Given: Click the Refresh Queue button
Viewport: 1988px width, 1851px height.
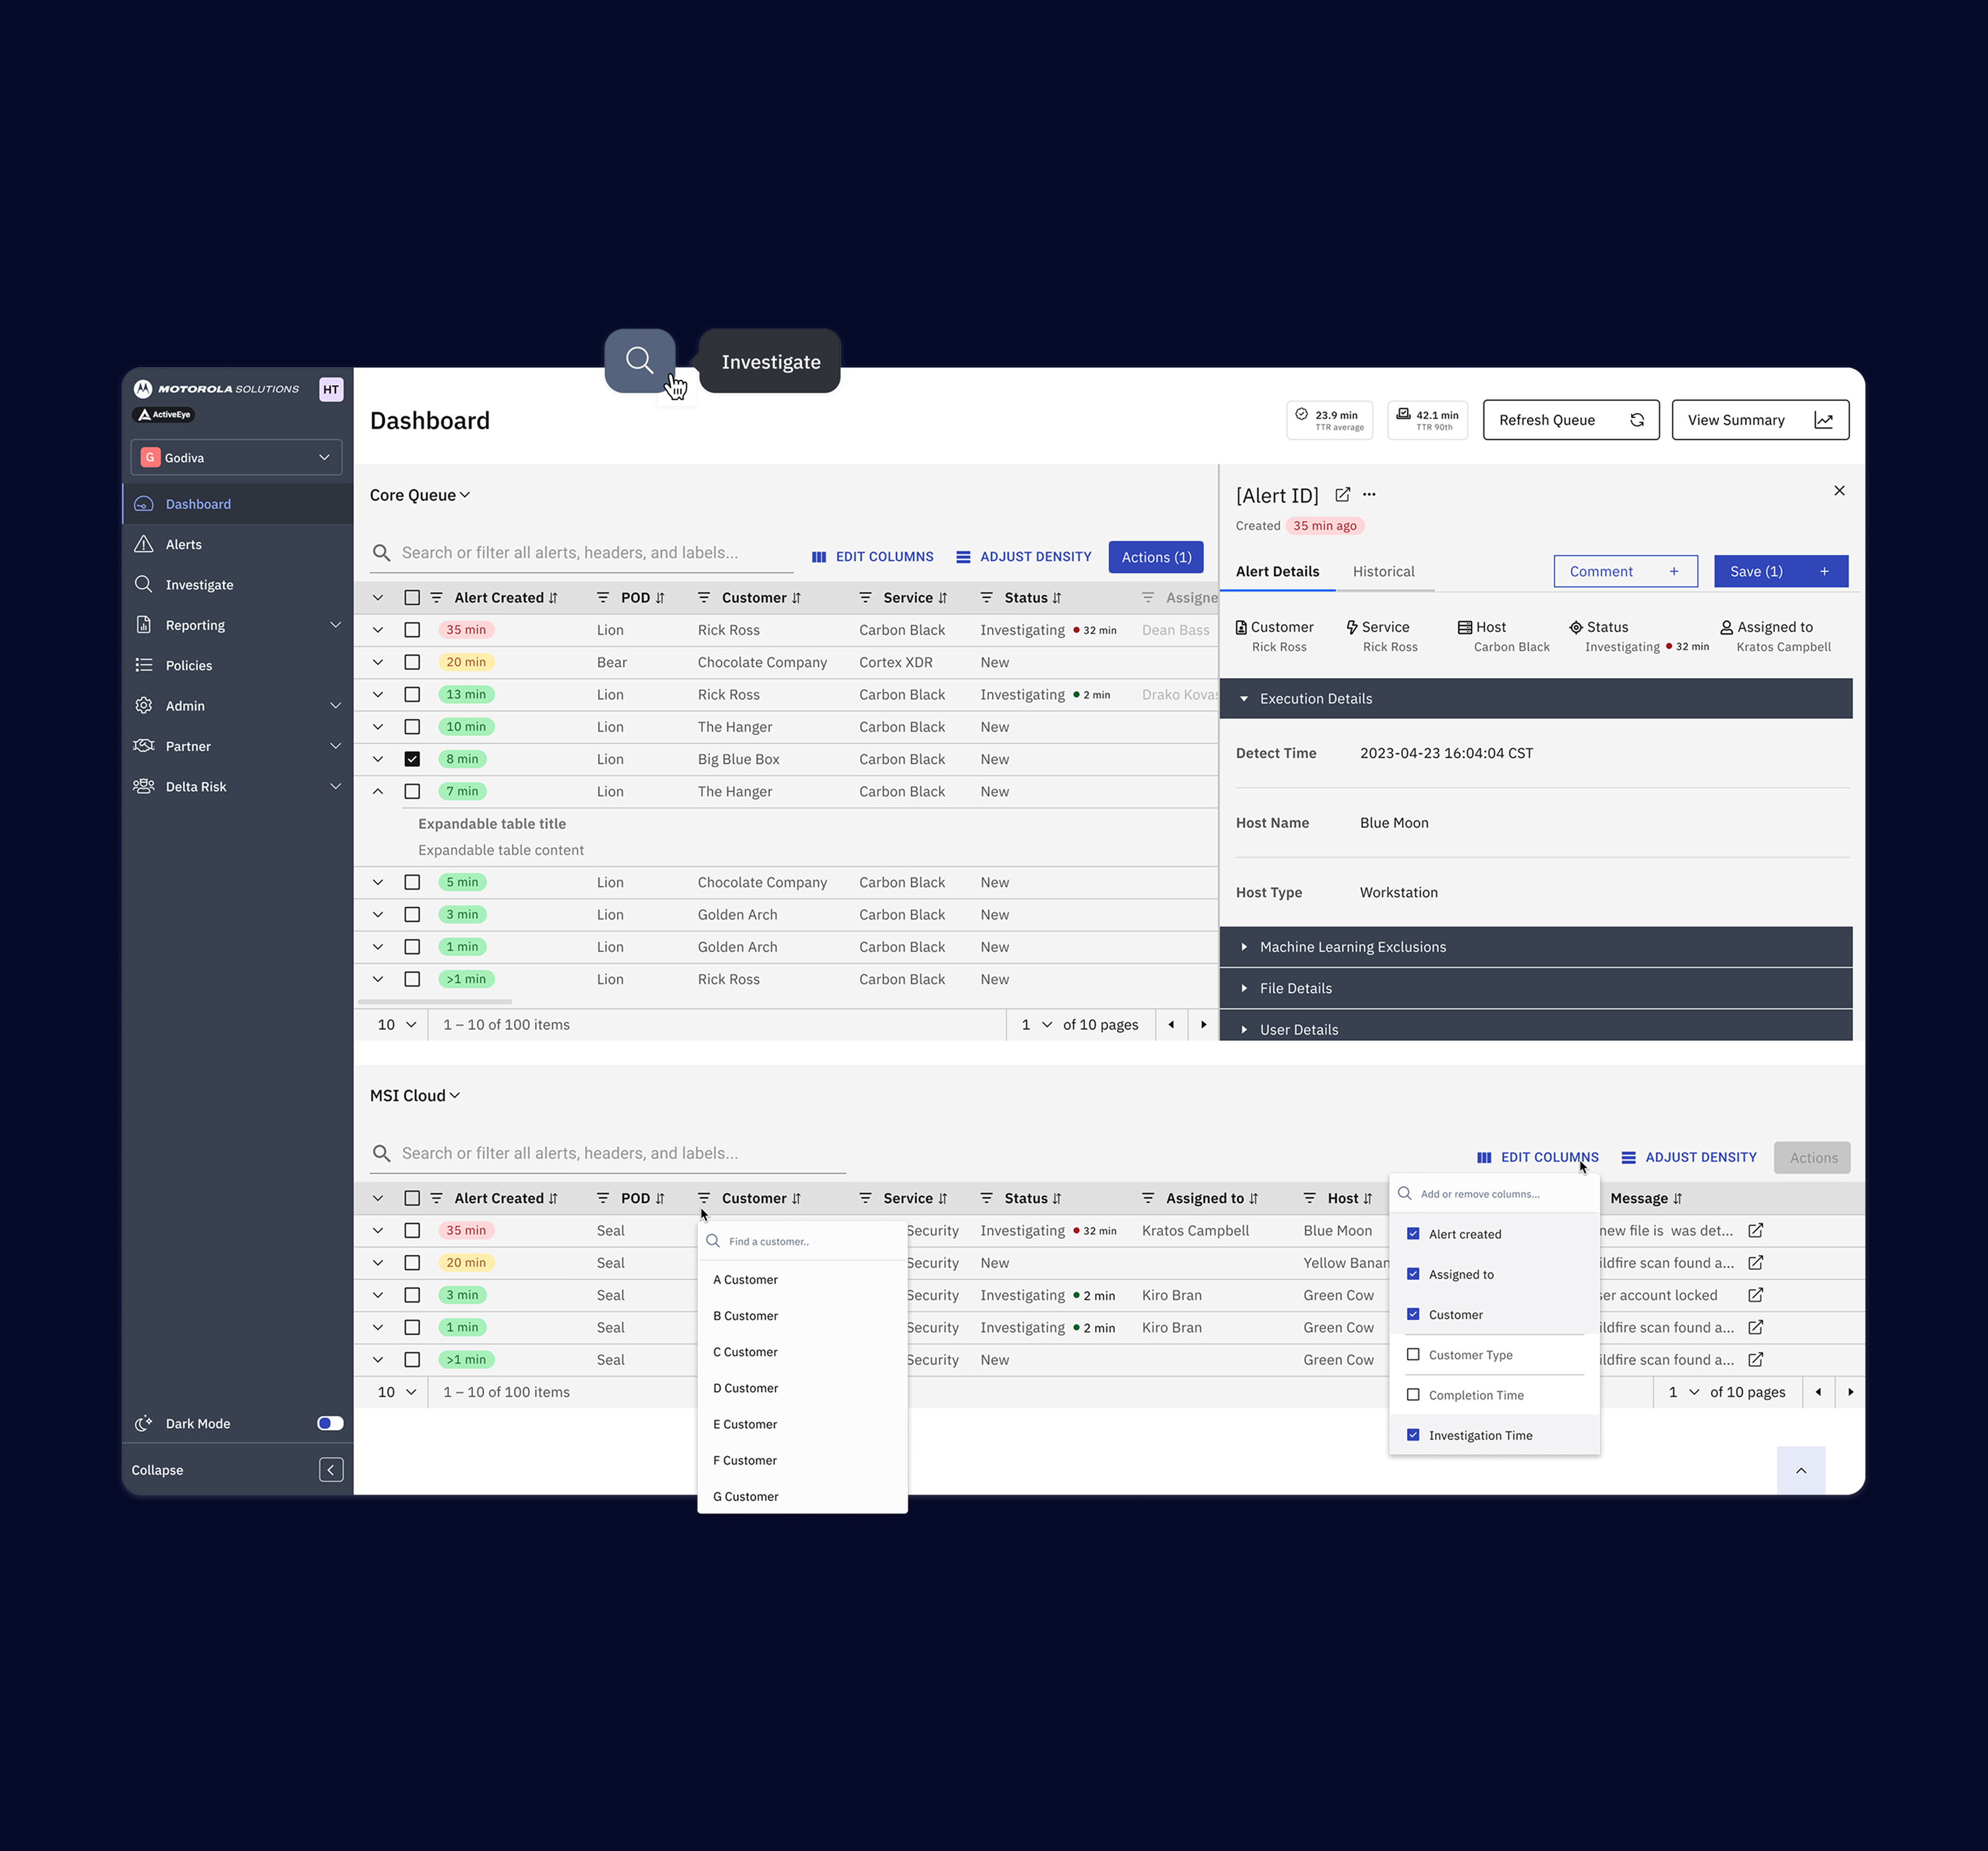Looking at the screenshot, I should click(1570, 420).
